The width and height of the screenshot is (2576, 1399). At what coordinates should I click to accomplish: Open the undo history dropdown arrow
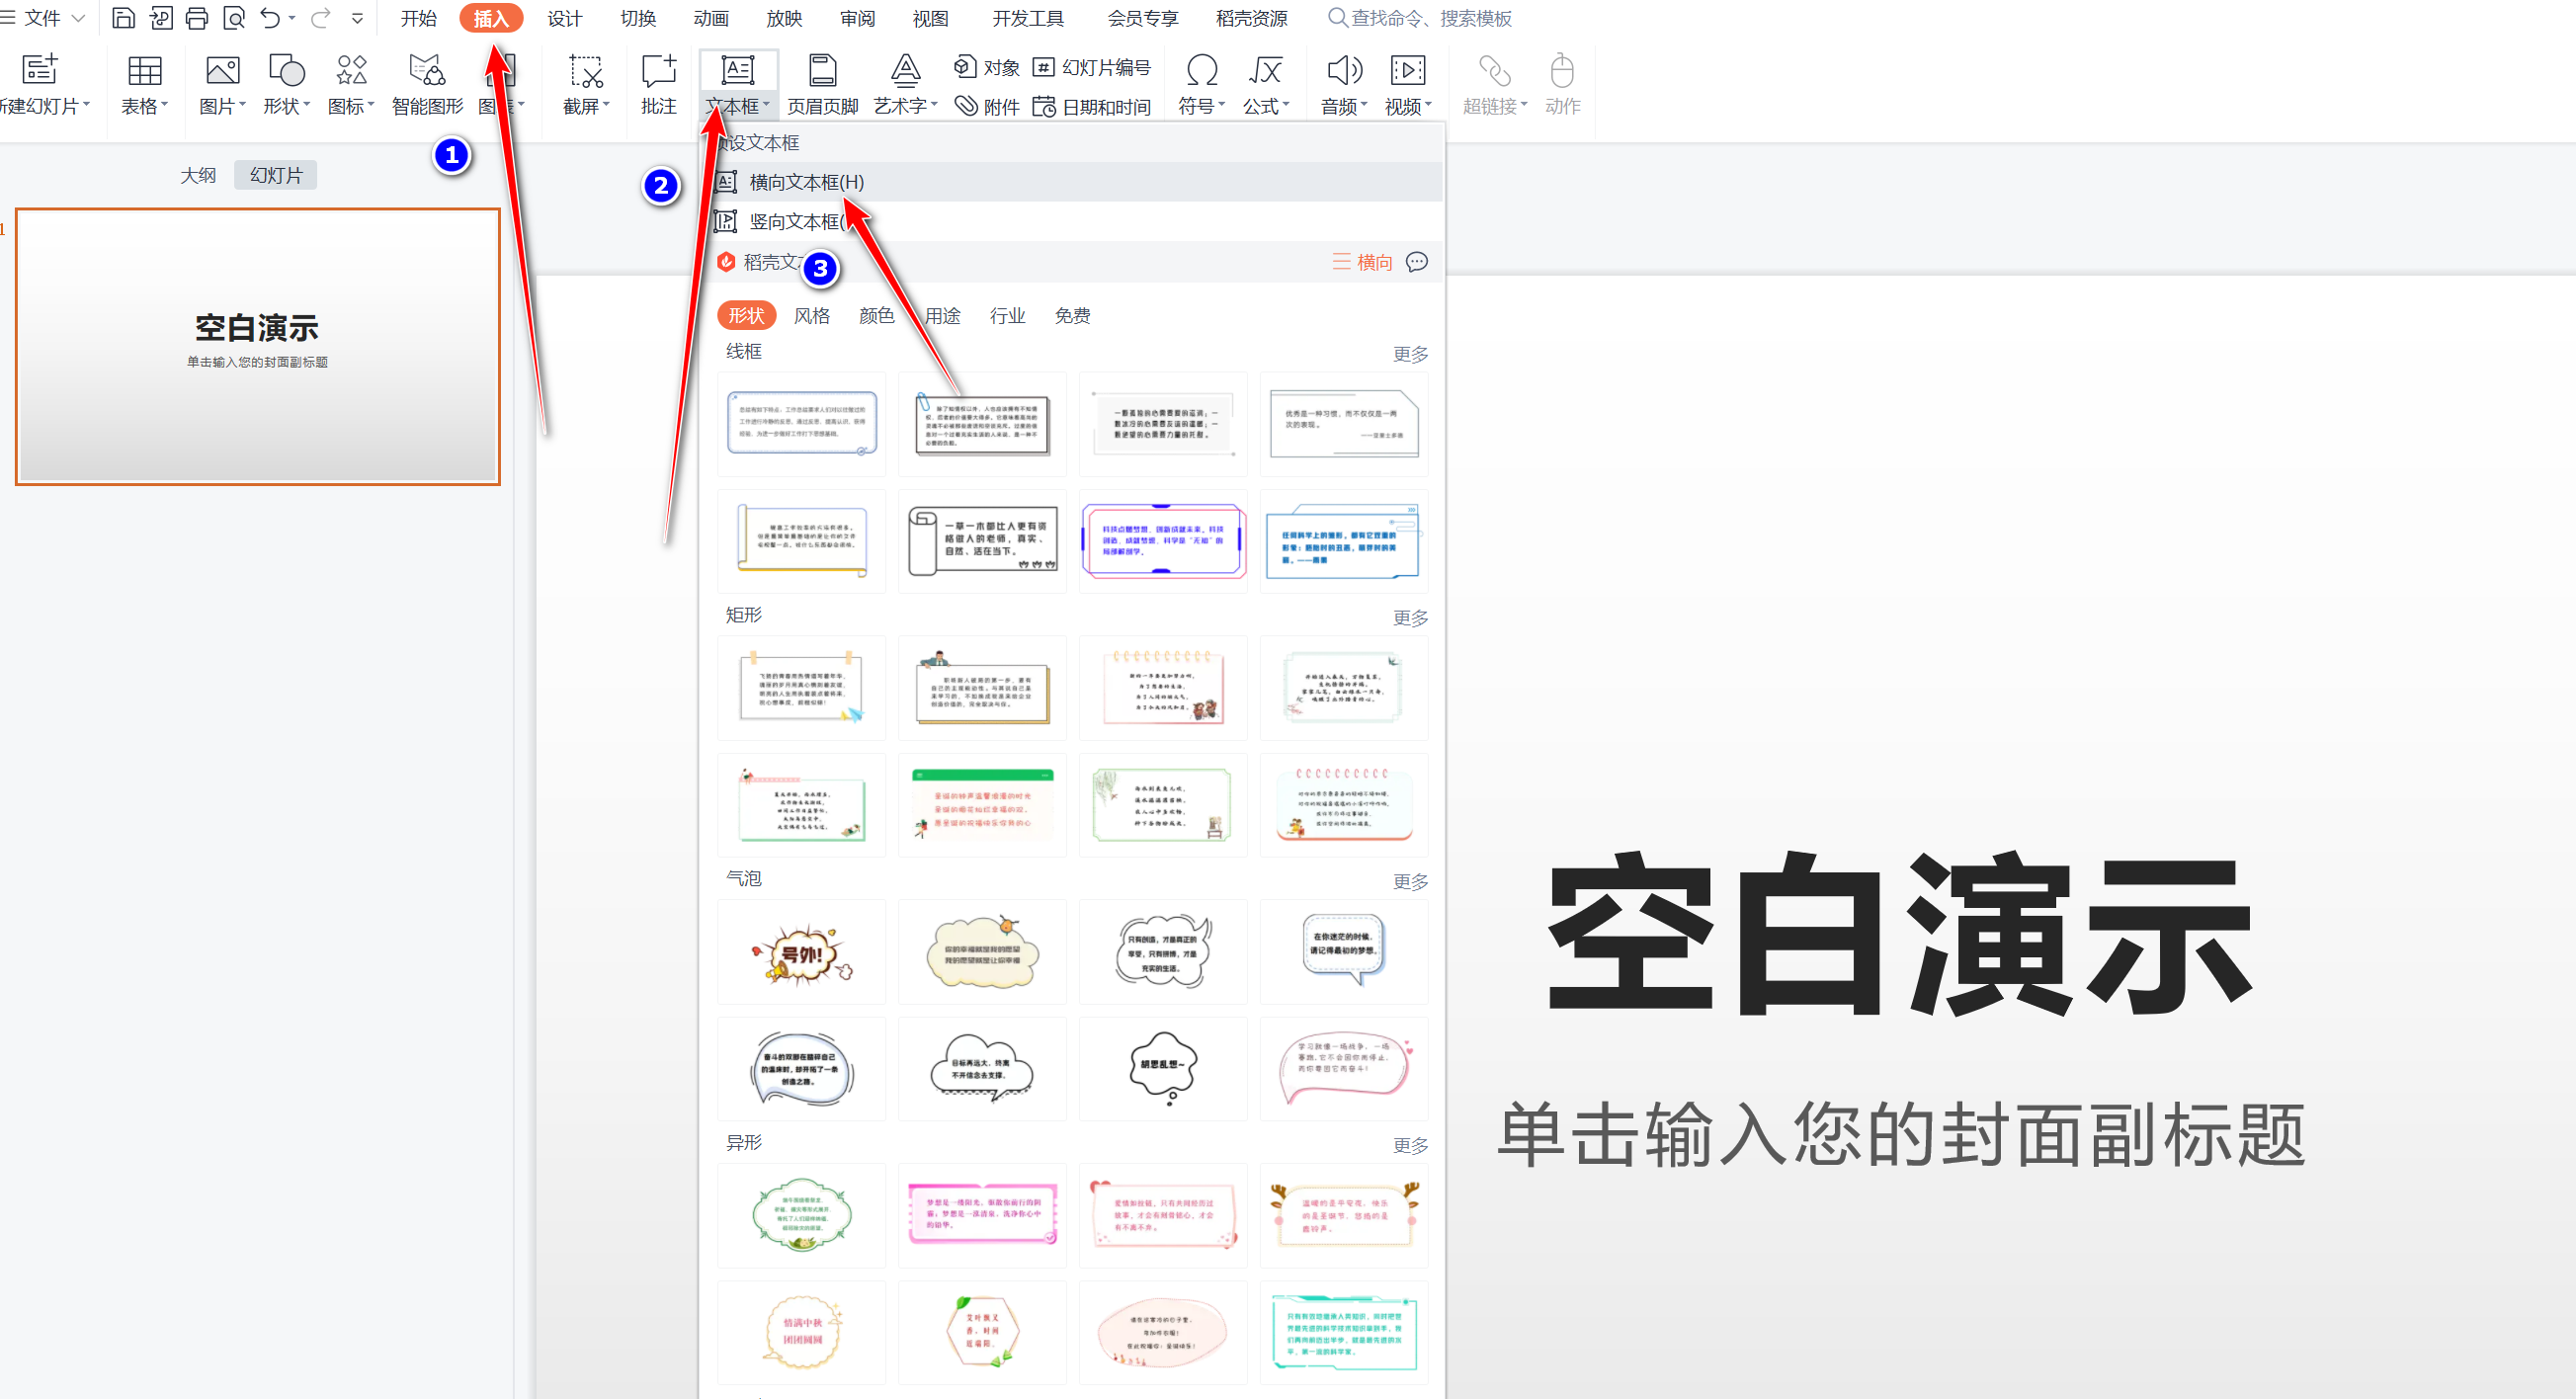click(291, 18)
